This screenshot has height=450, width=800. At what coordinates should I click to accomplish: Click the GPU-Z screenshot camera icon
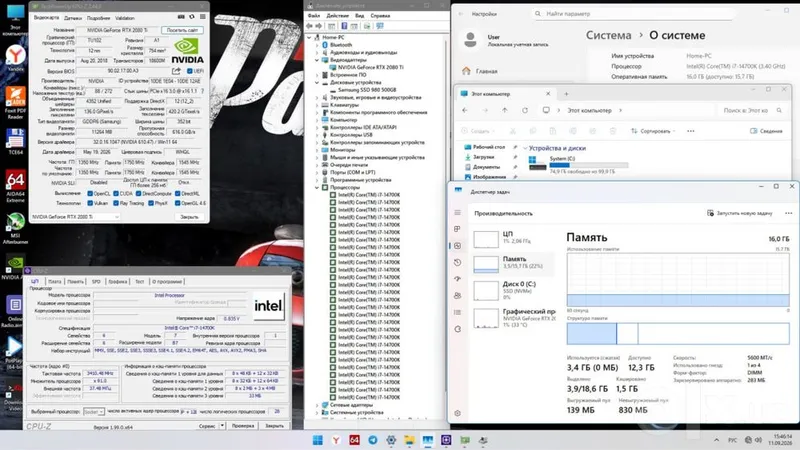(181, 17)
